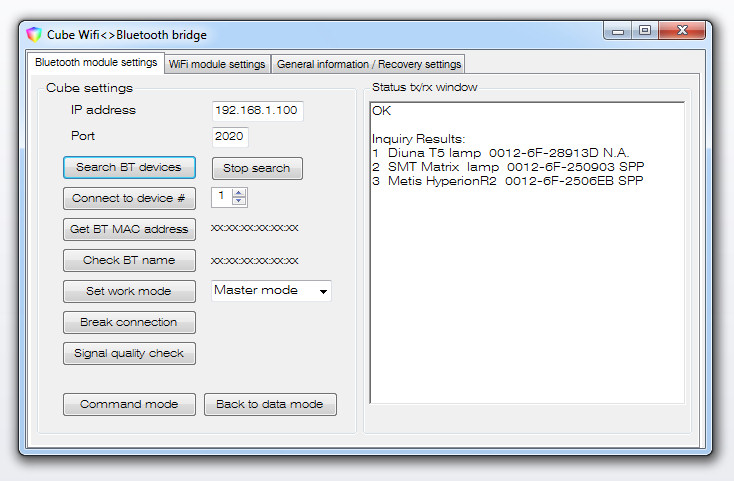Switch to Command mode
The height and width of the screenshot is (481, 734).
(129, 404)
